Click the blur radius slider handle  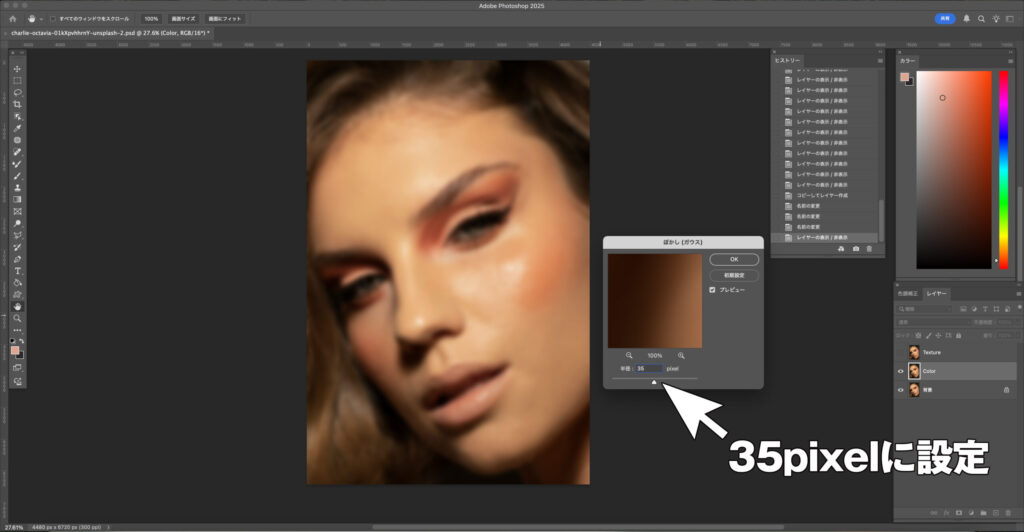pos(654,383)
